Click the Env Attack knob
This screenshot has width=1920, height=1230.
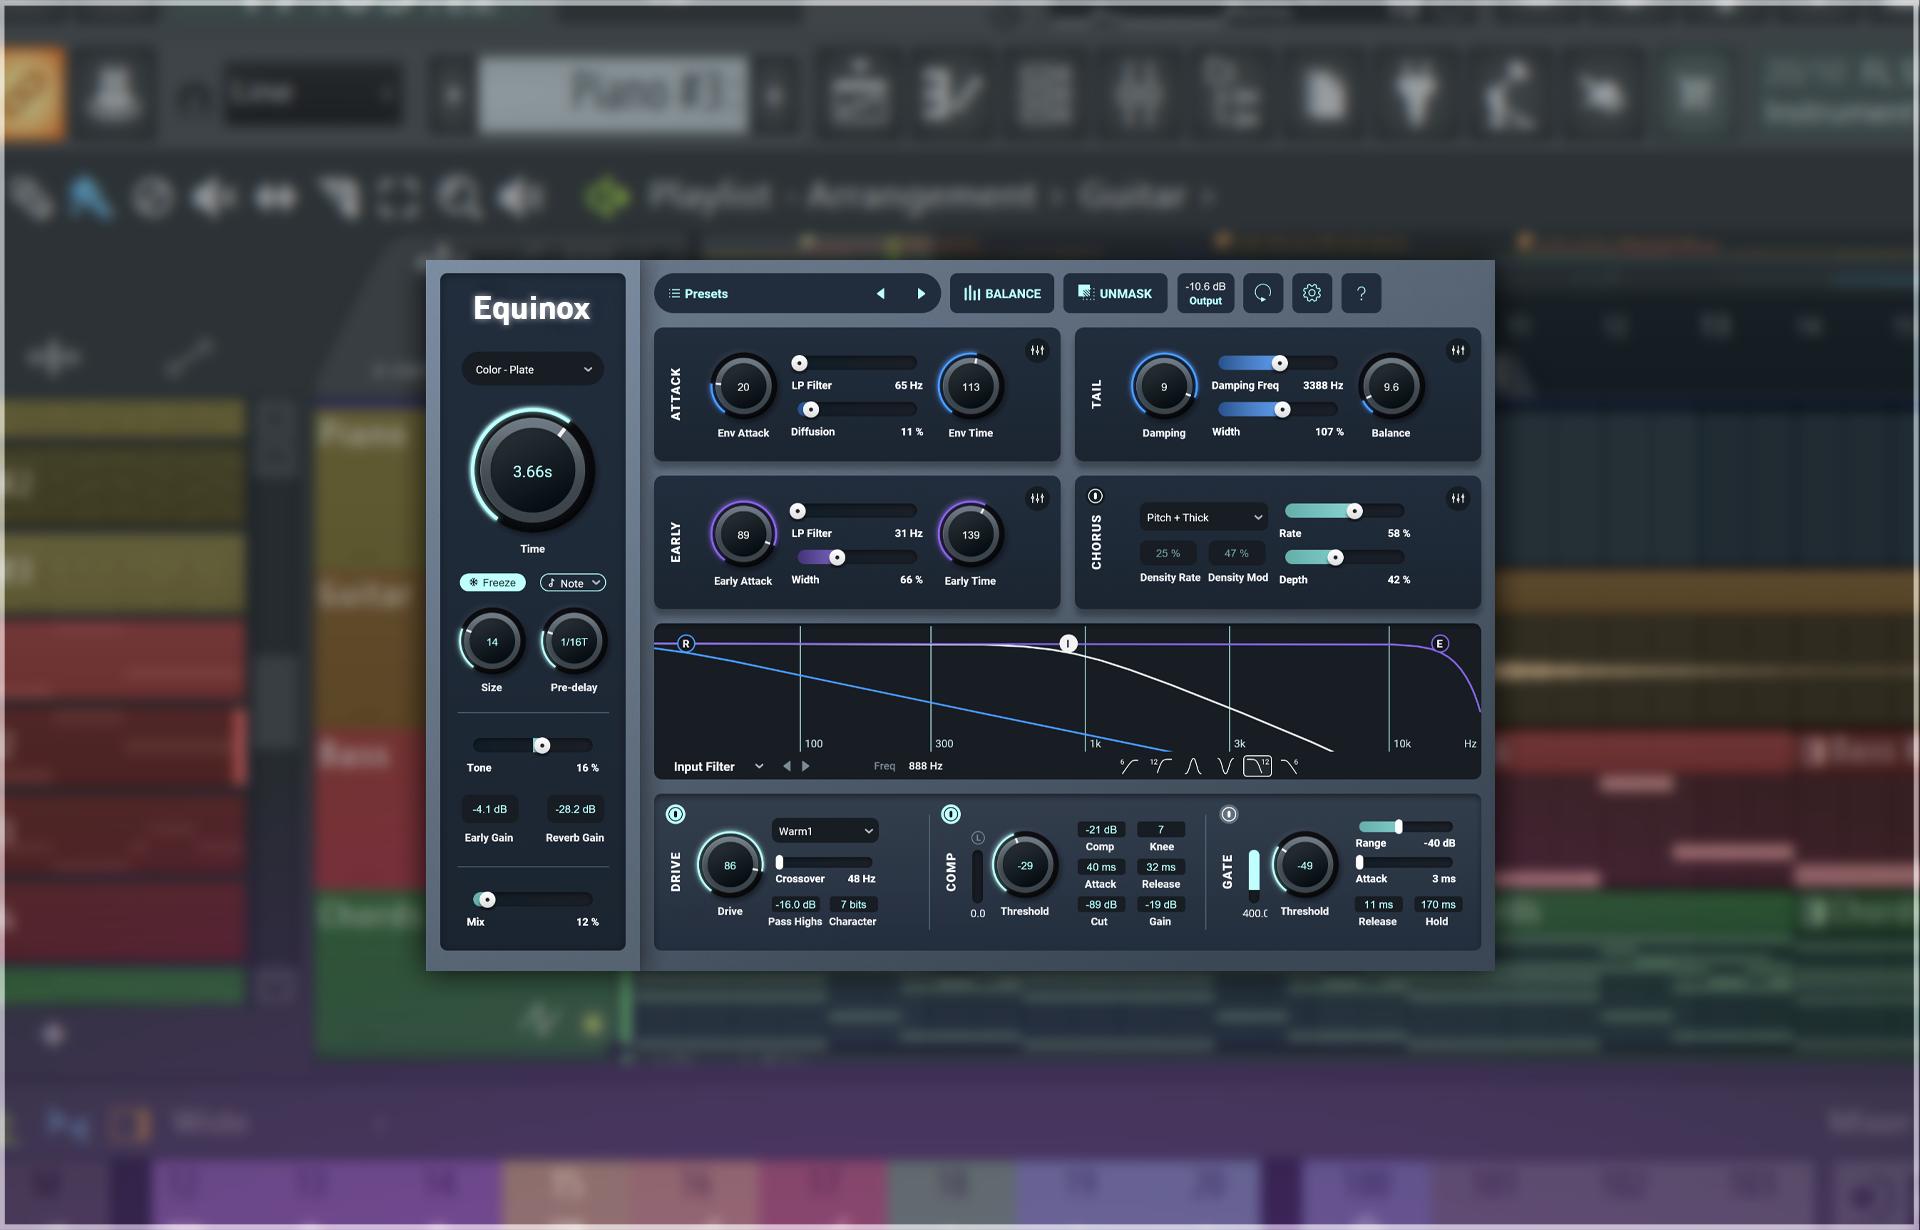[743, 387]
